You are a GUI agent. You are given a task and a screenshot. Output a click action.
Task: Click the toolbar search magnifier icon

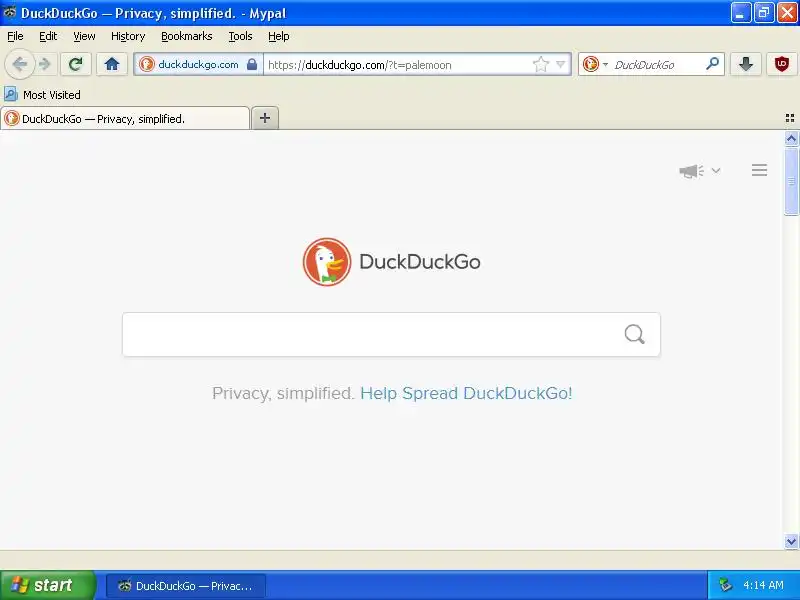tap(713, 64)
